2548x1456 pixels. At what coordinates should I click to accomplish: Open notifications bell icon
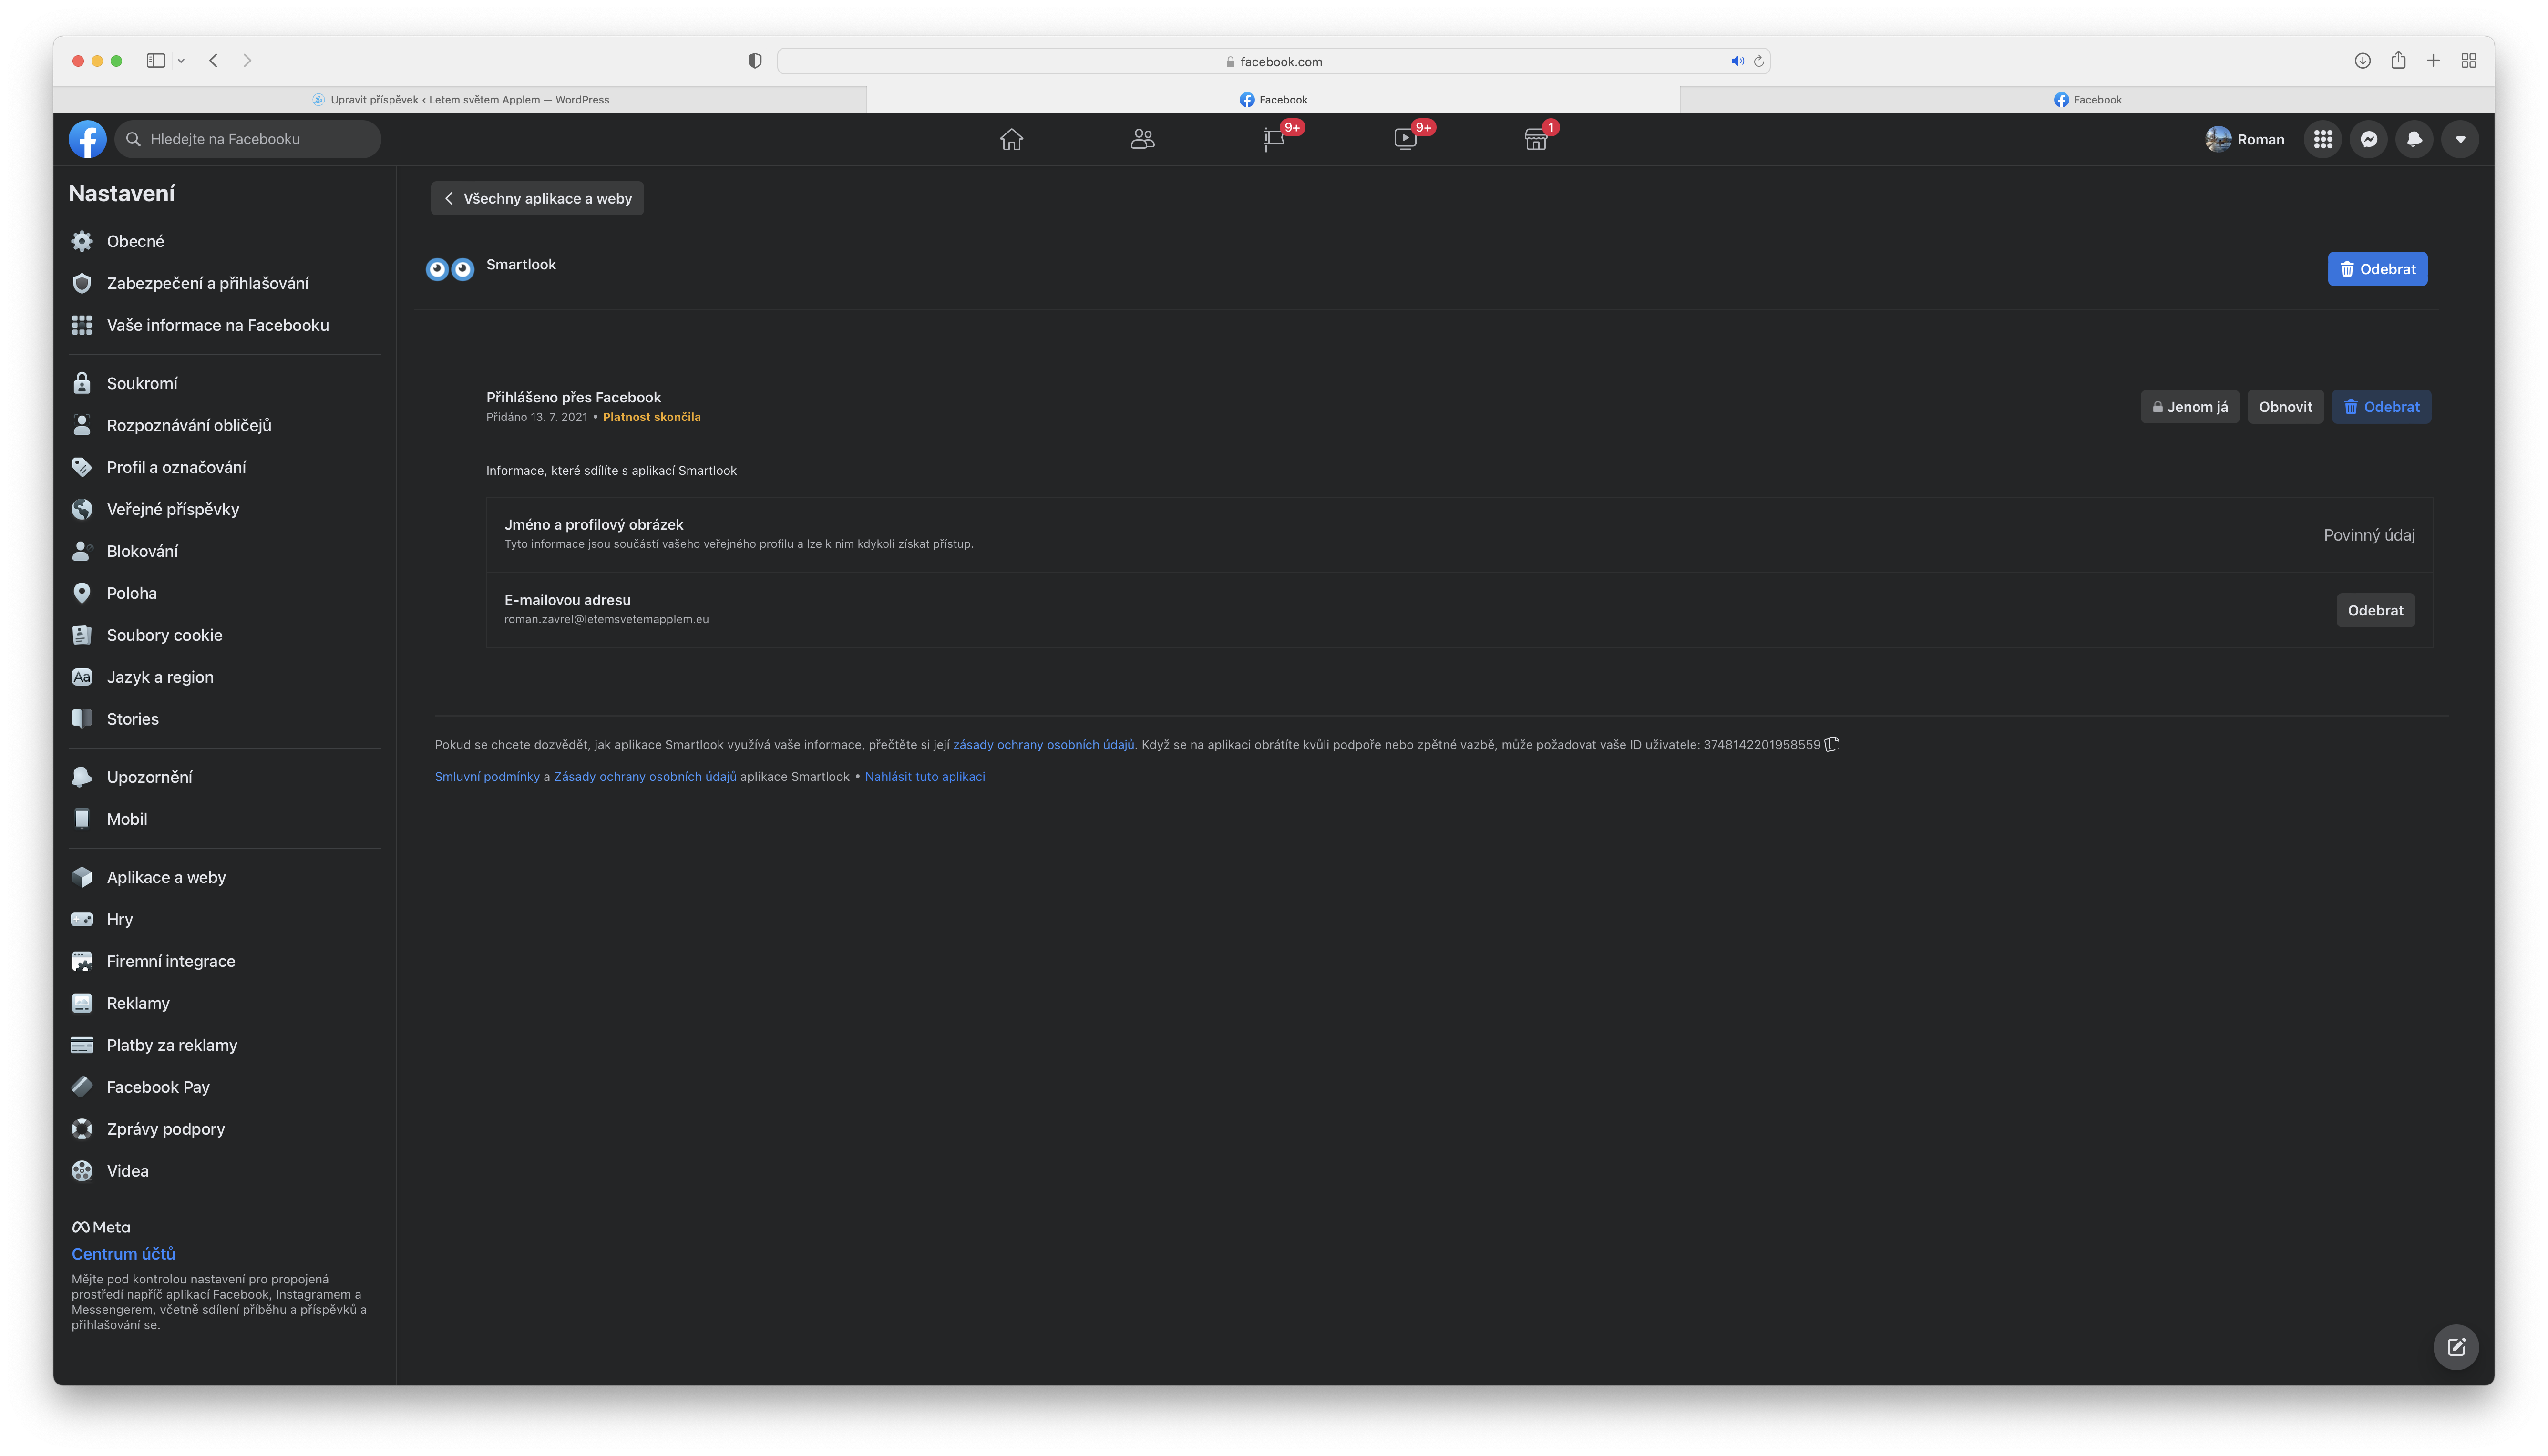point(2414,139)
